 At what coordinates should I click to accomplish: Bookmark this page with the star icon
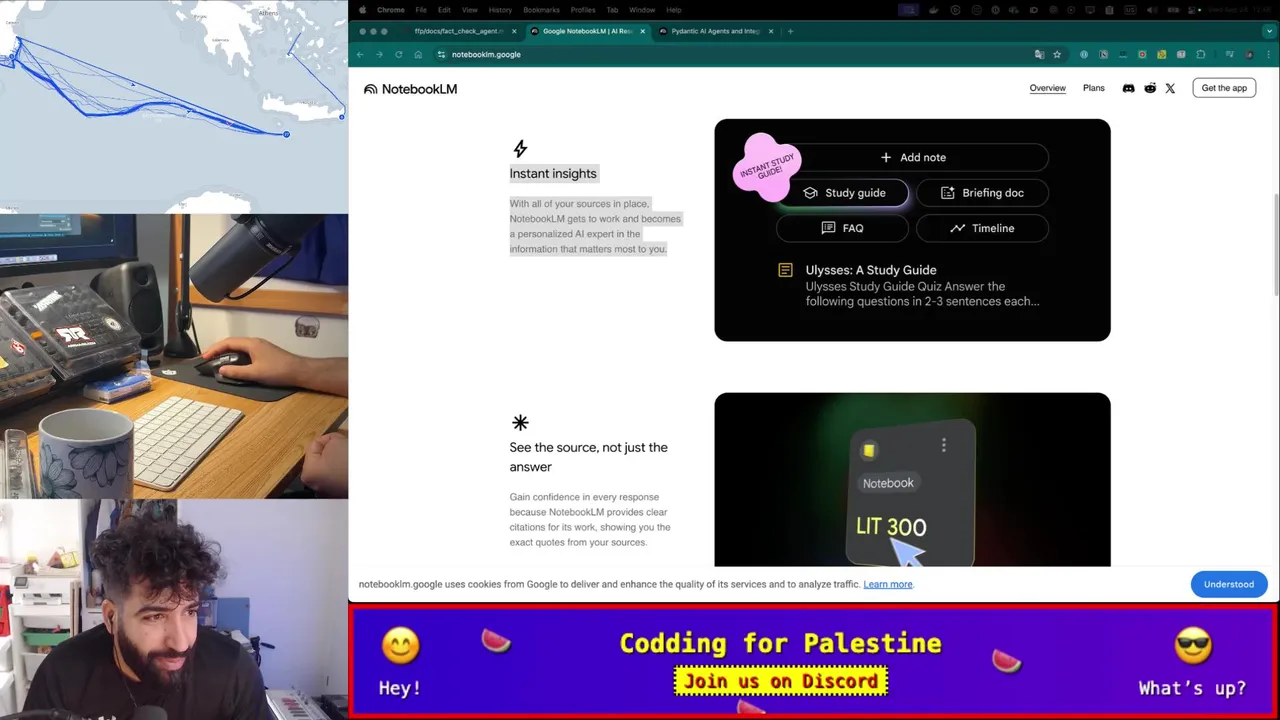1057,54
